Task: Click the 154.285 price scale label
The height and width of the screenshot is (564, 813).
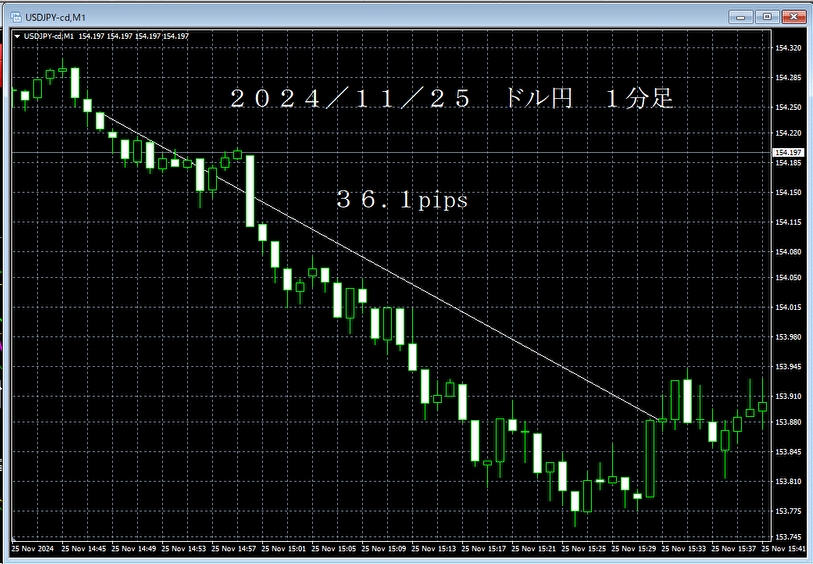Action: (x=788, y=78)
